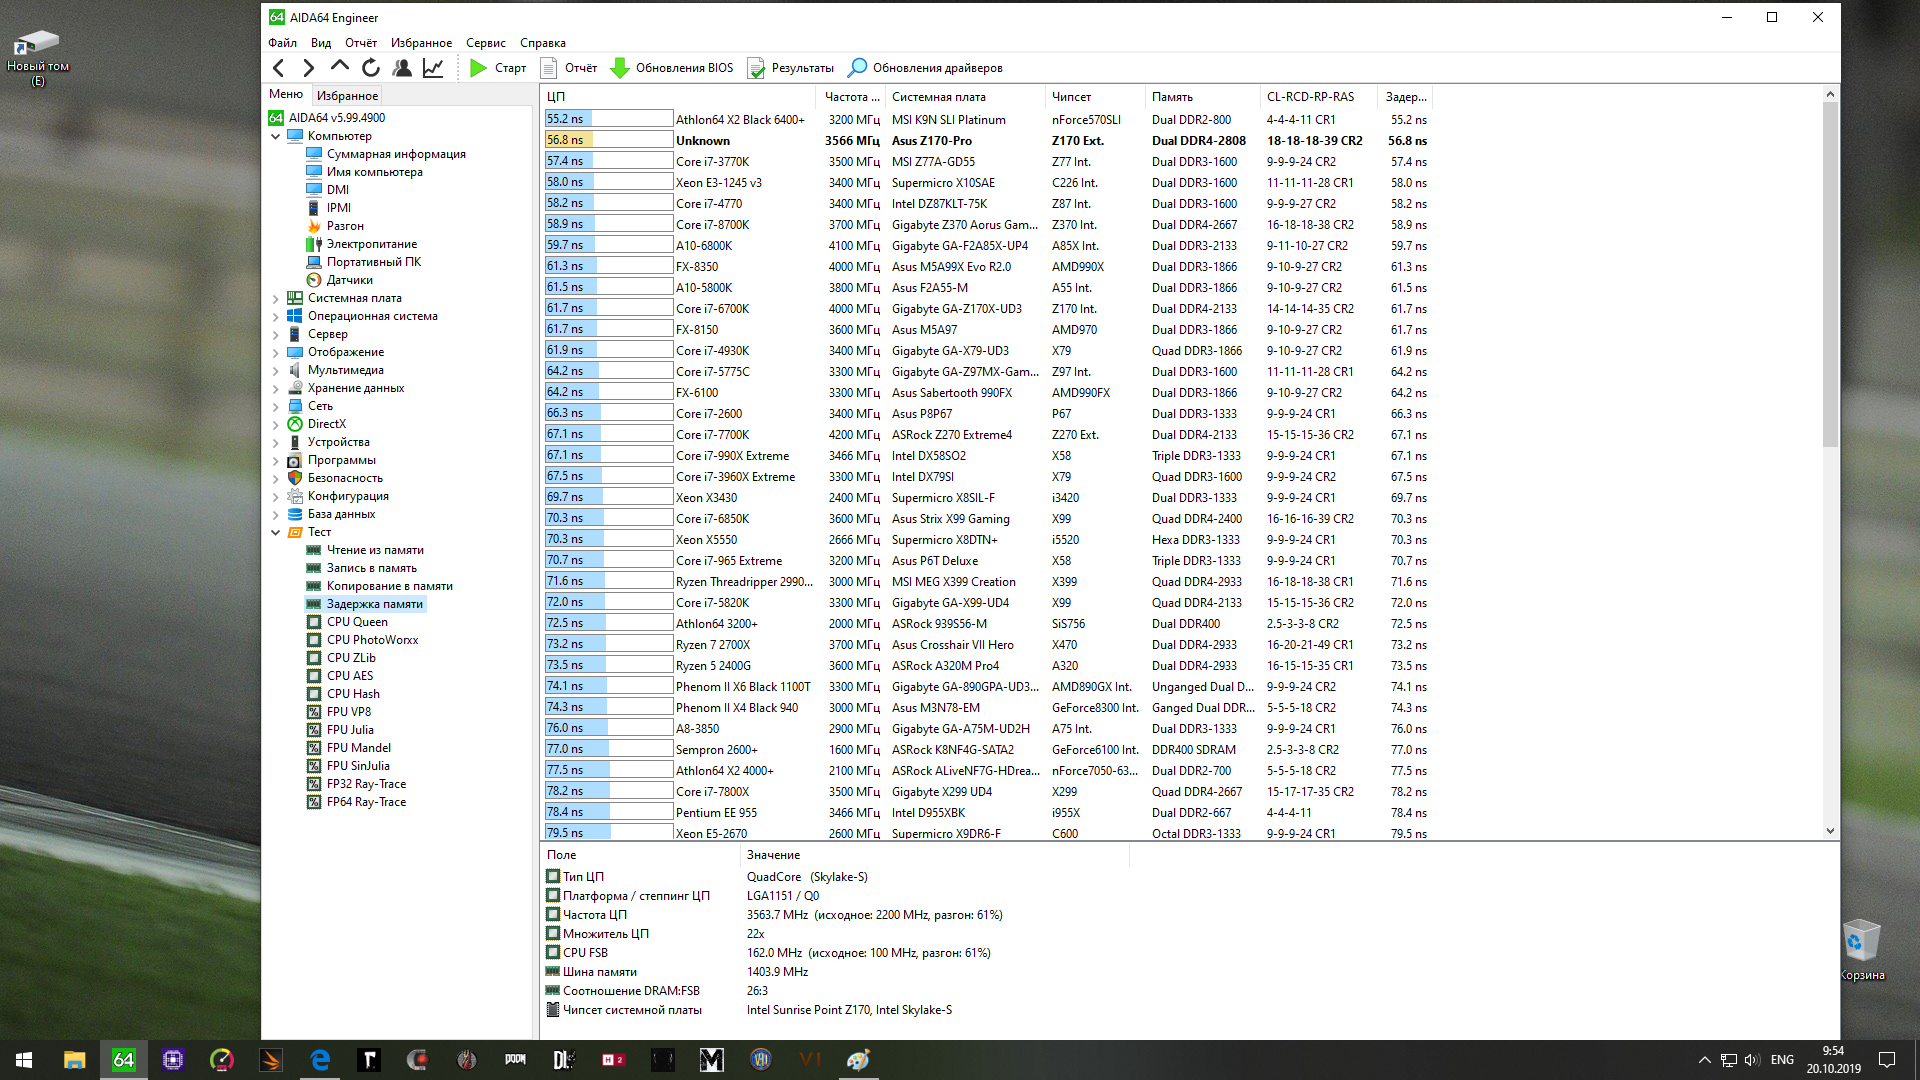Click the Up level arrow icon
This screenshot has height=1080, width=1920.
[340, 67]
